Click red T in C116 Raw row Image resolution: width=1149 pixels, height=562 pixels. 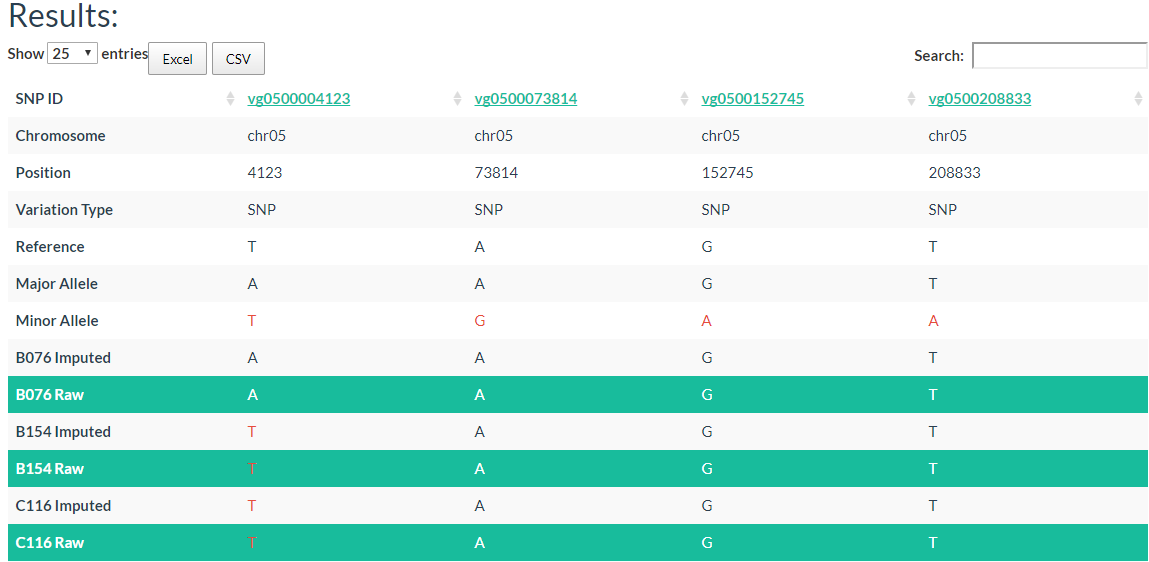pos(252,542)
